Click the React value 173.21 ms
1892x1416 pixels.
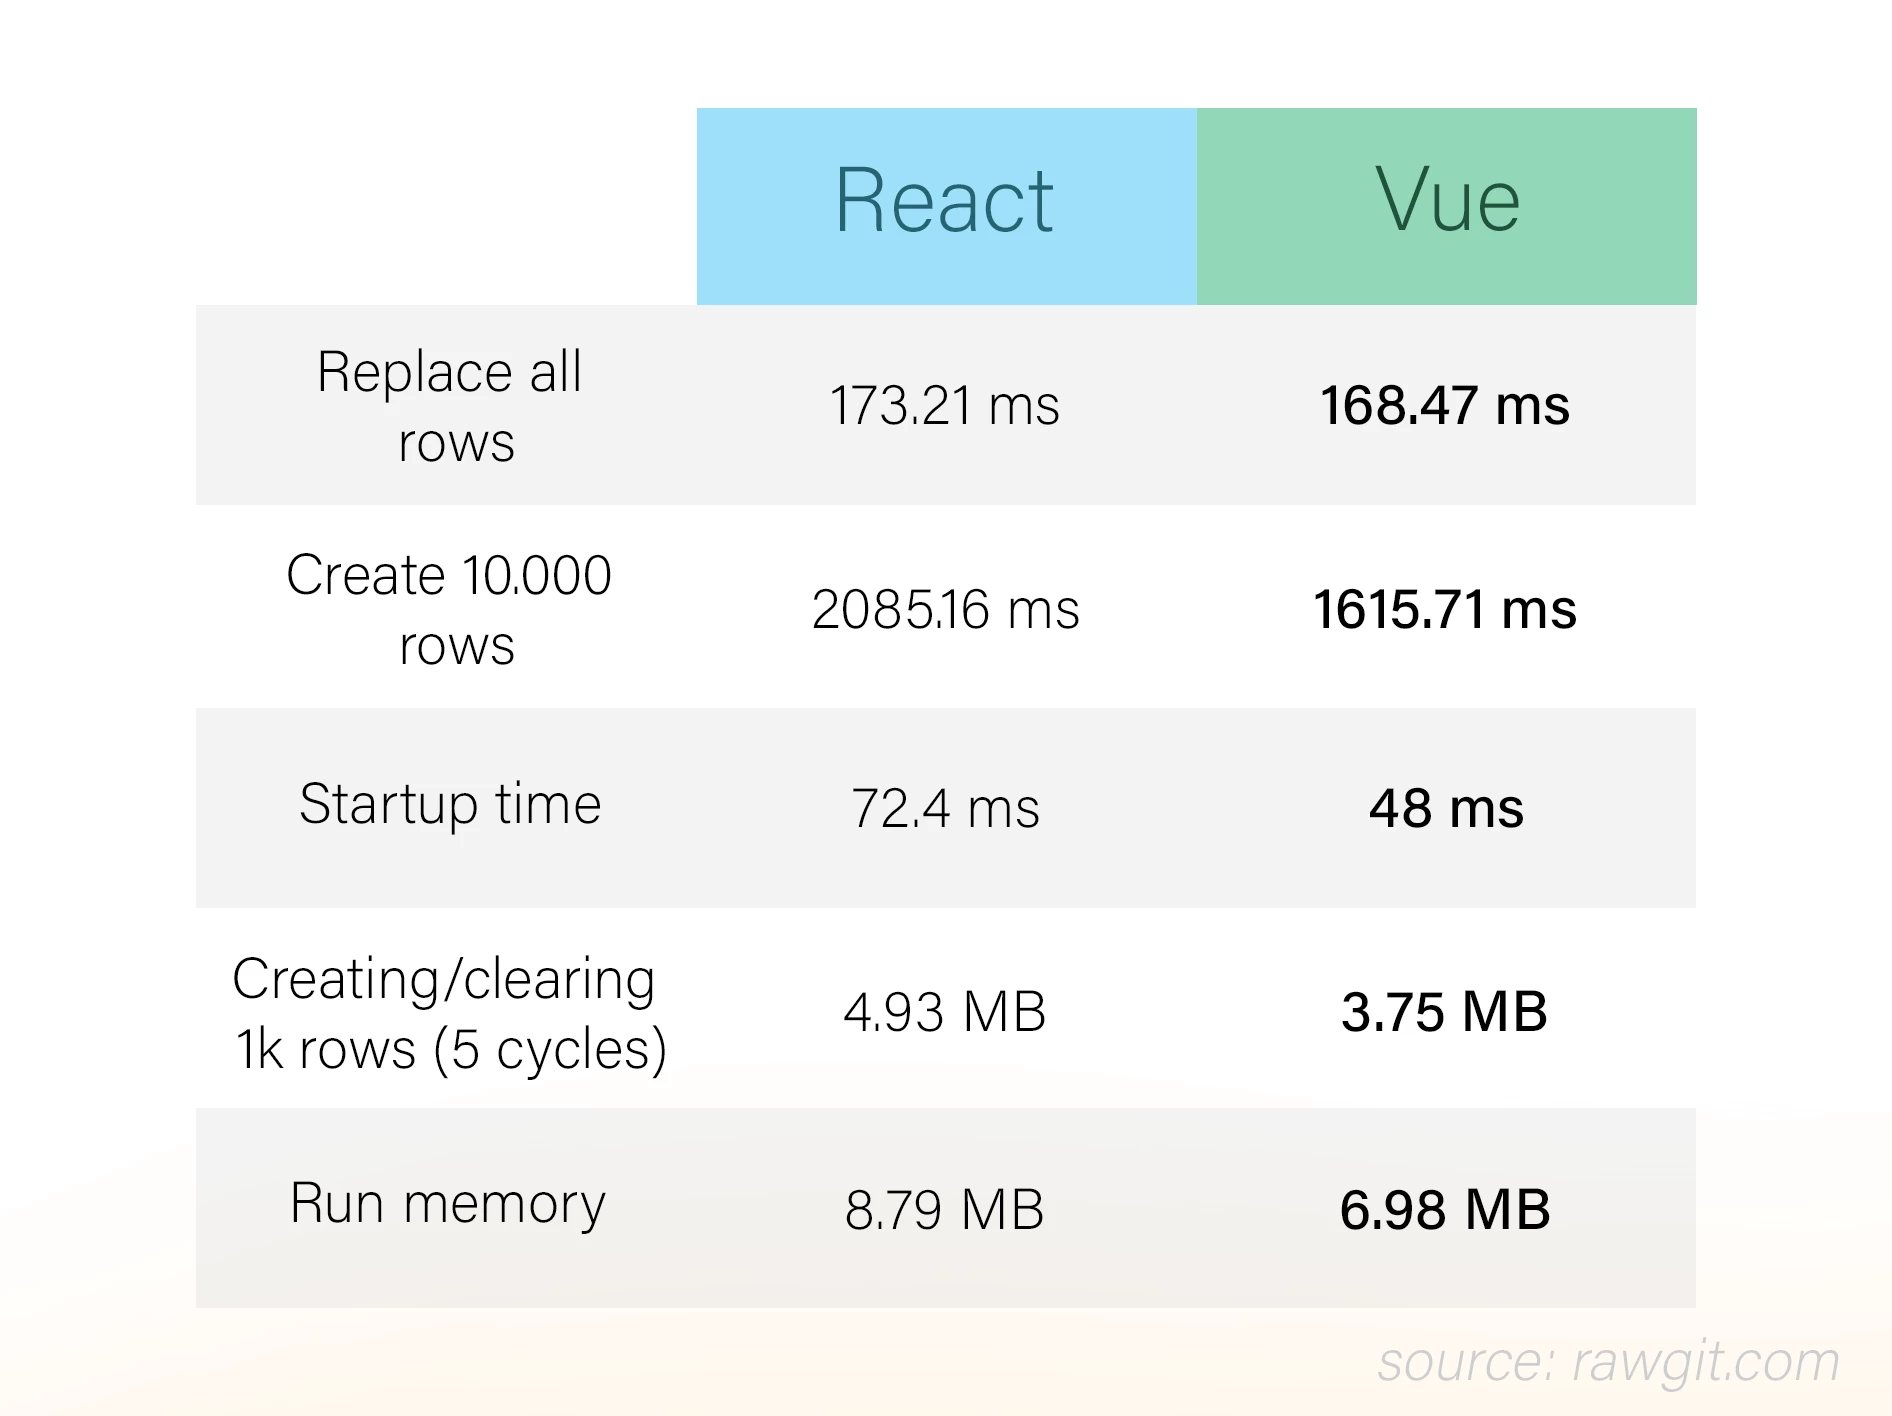pyautogui.click(x=944, y=406)
